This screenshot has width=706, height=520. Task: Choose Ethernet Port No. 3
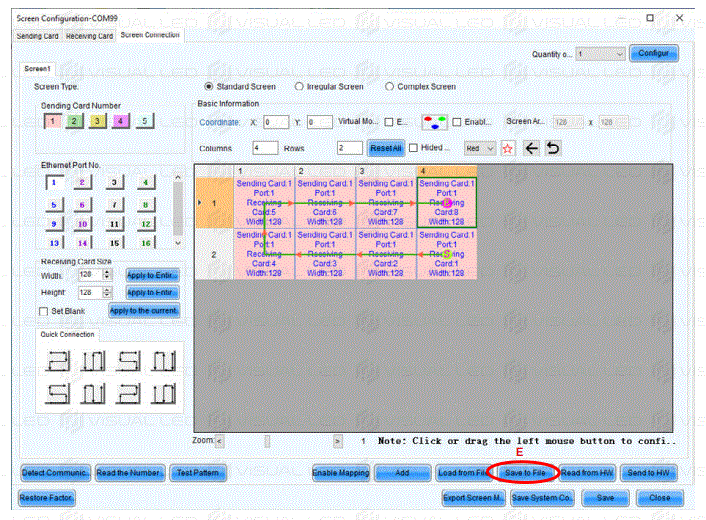[114, 182]
